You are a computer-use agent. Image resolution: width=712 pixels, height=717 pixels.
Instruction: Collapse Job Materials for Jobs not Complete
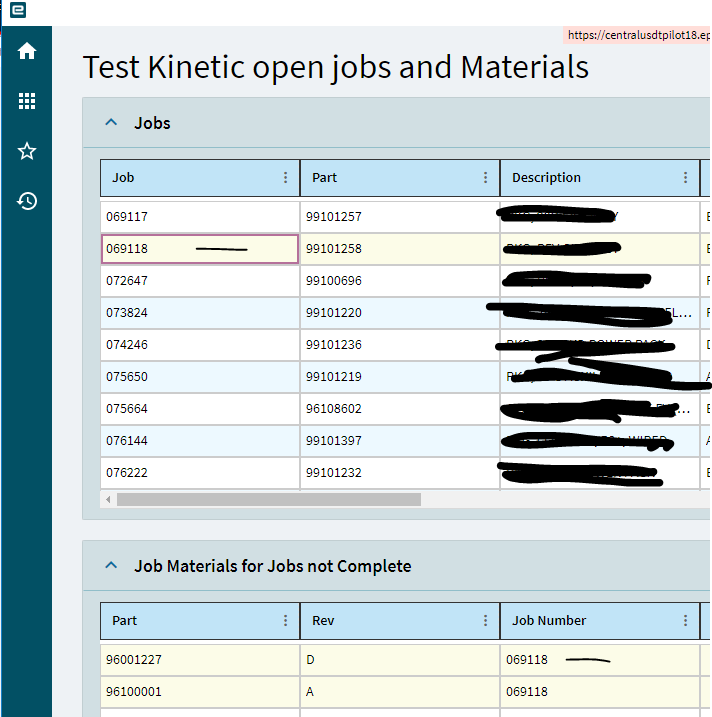(111, 566)
